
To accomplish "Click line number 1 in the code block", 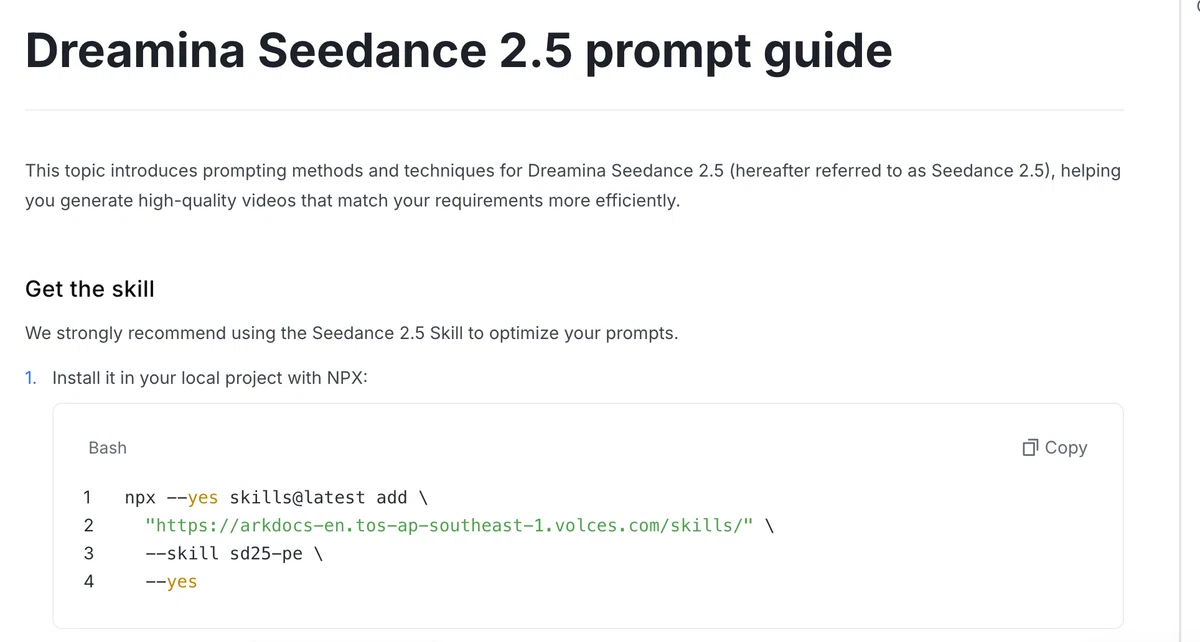I will [x=88, y=497].
